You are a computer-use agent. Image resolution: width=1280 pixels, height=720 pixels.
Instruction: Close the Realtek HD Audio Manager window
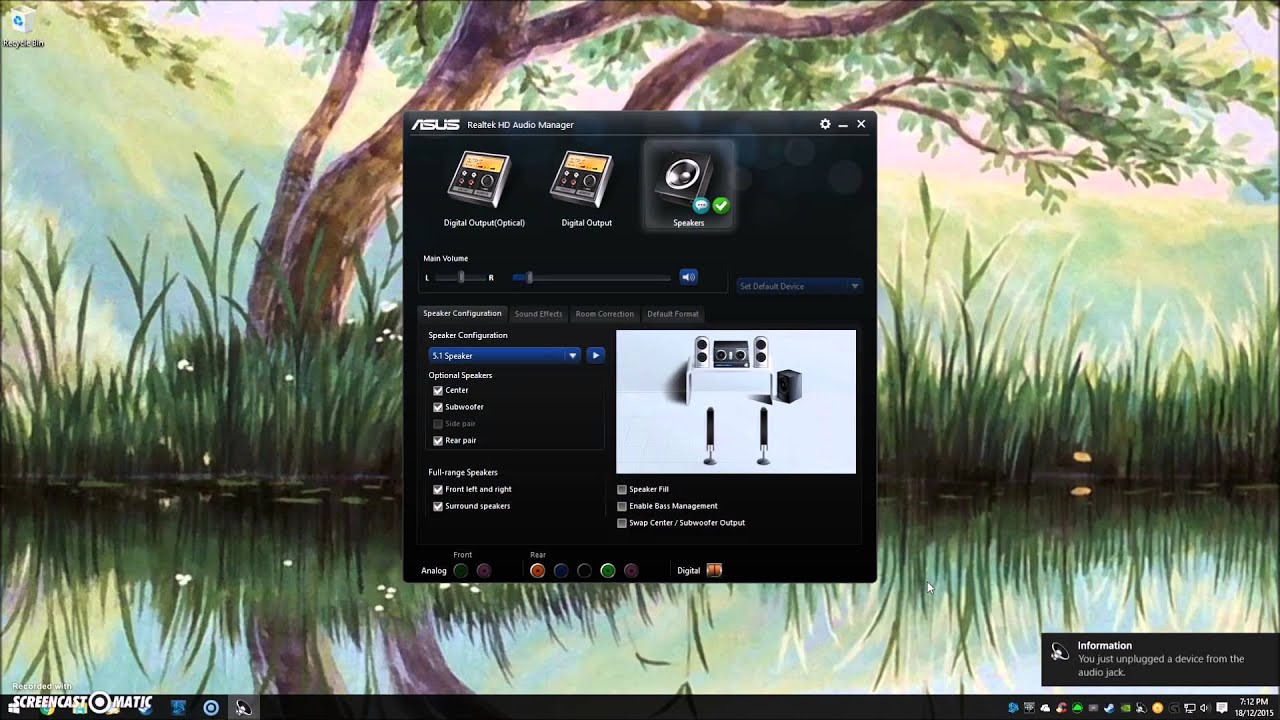861,124
